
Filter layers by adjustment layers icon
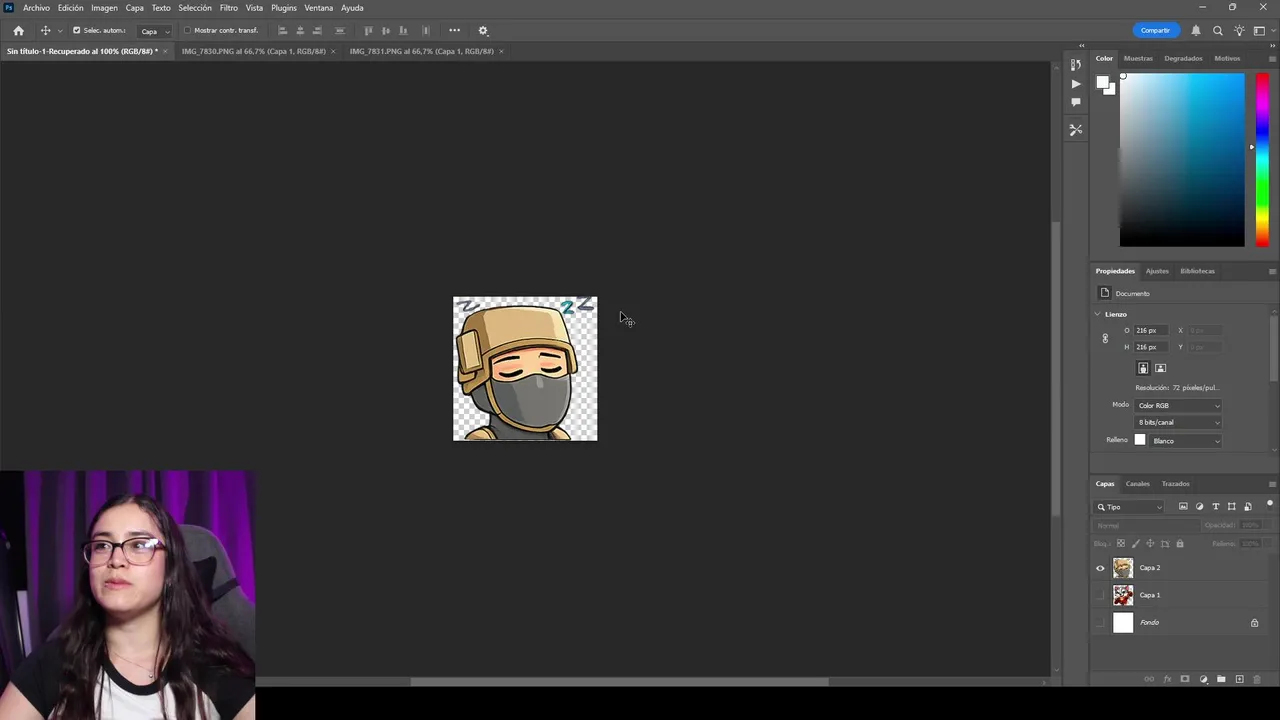(1199, 507)
